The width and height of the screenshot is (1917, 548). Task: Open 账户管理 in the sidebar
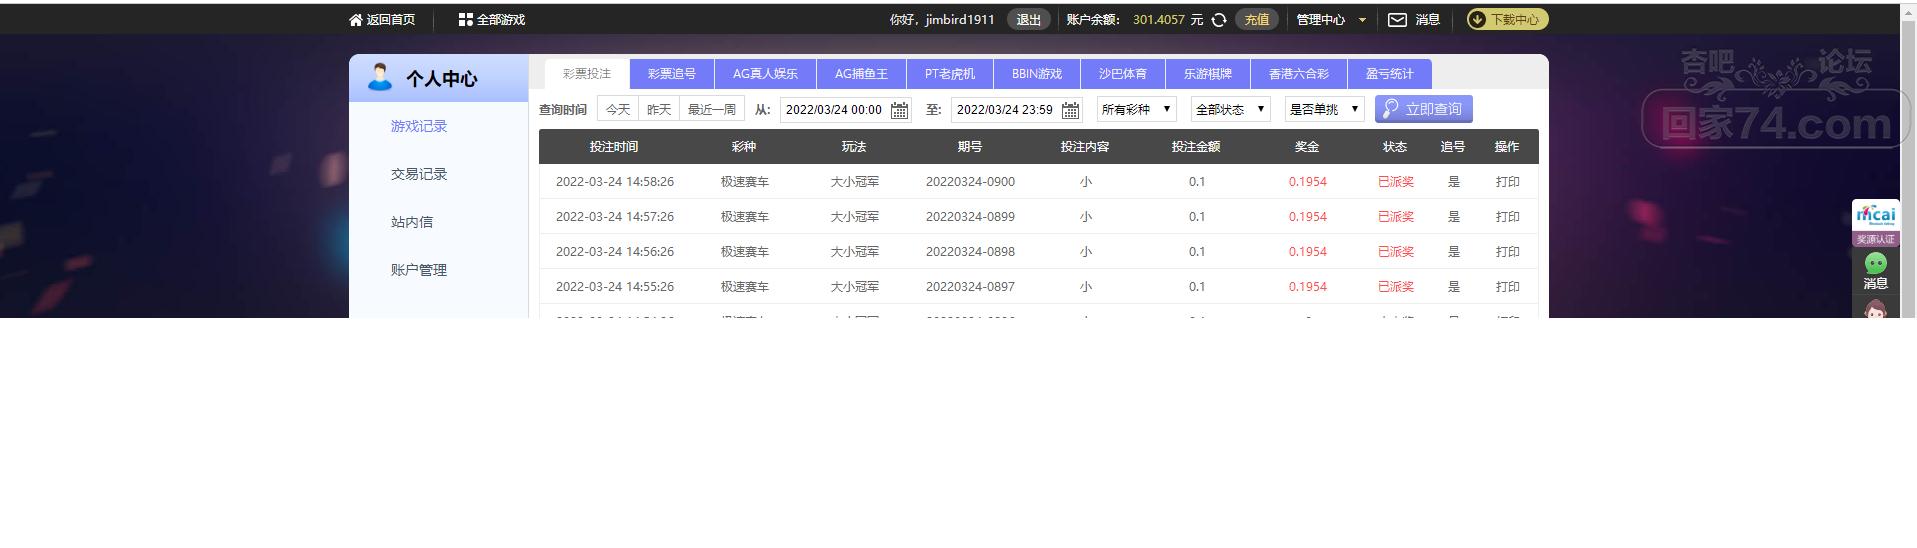(x=419, y=270)
